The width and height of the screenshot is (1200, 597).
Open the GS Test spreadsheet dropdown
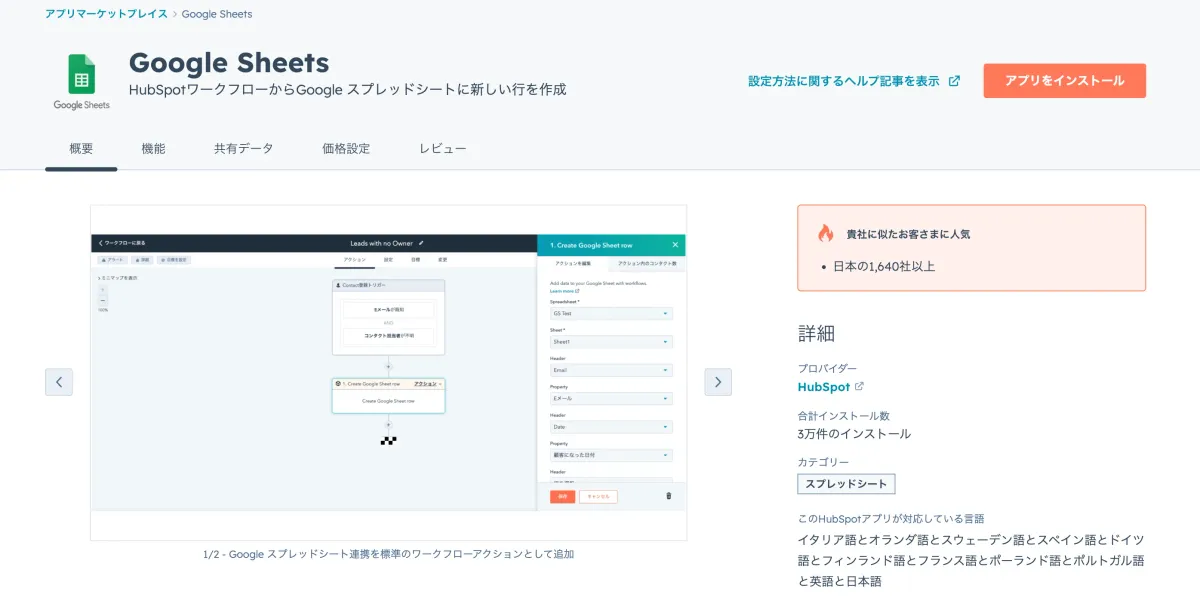(x=611, y=315)
